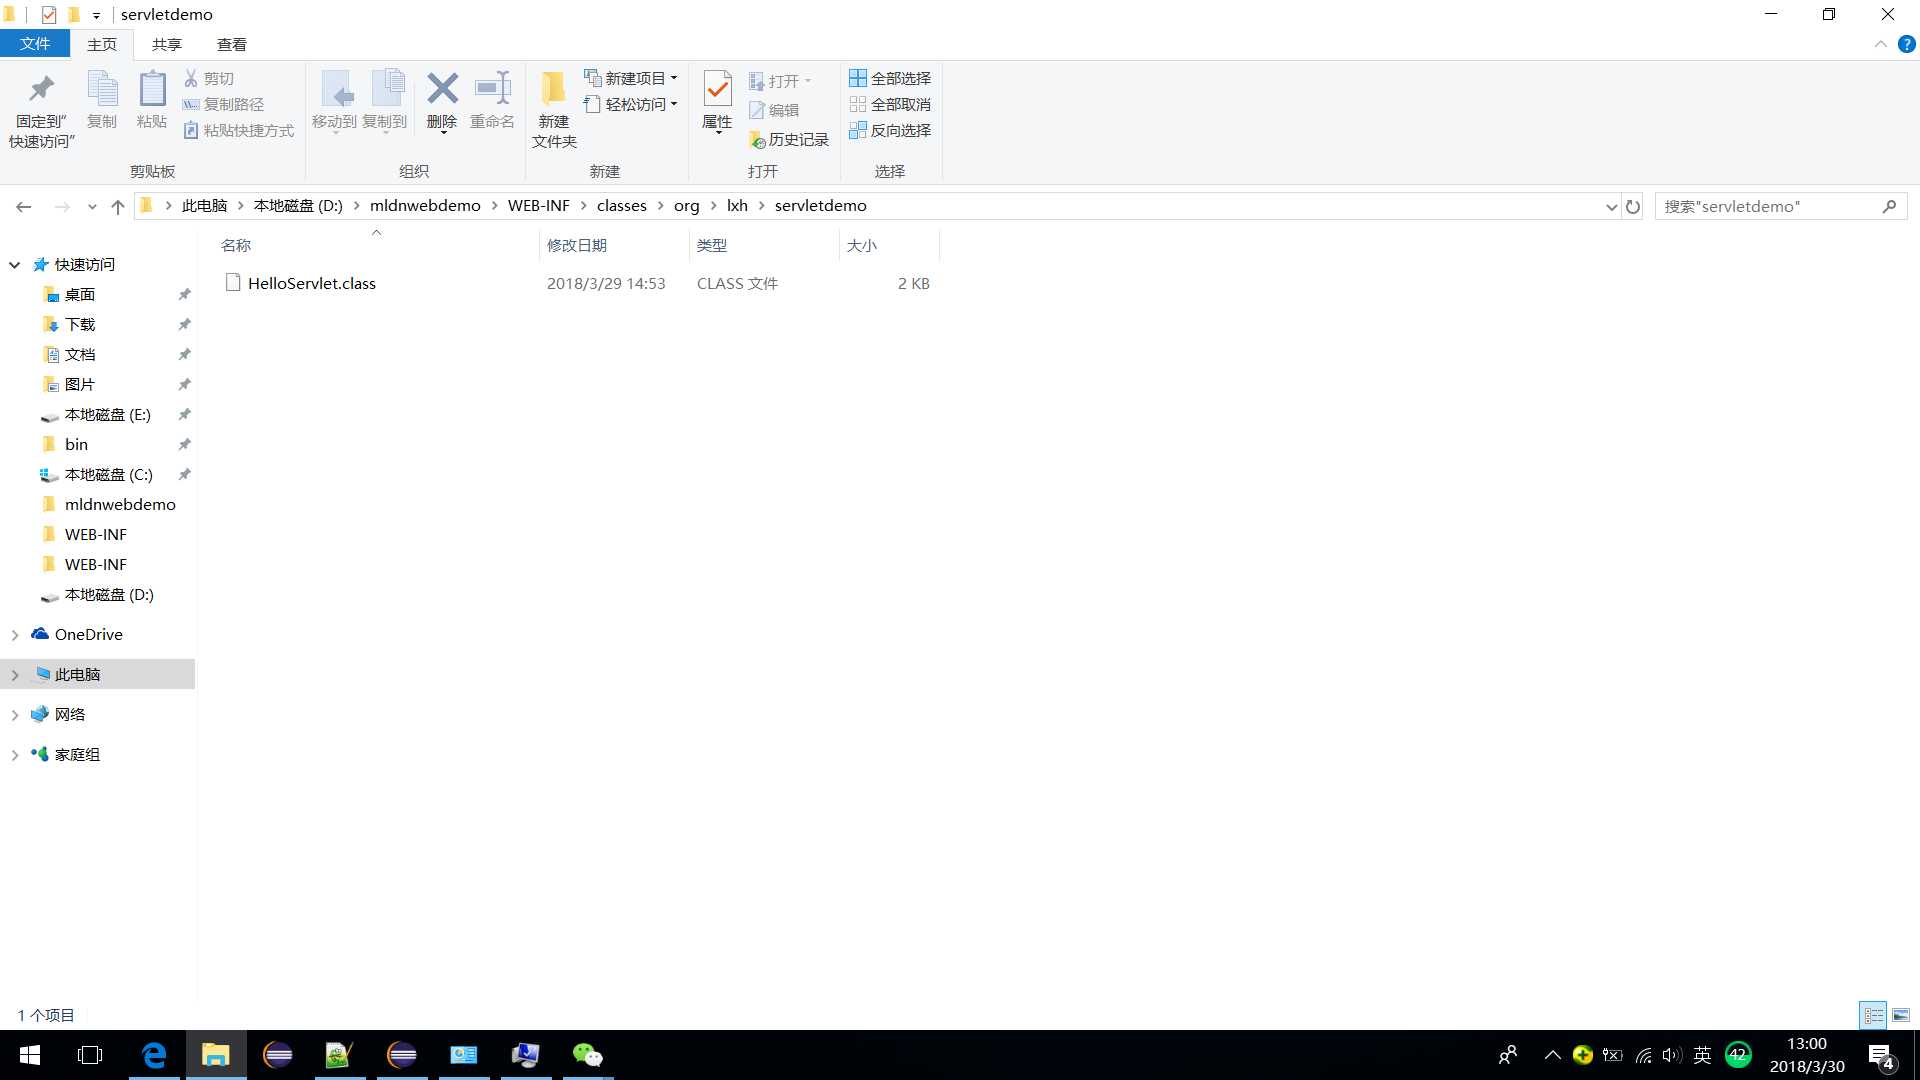Choose Paste shortcut in clipboard group
The width and height of the screenshot is (1920, 1080).
(239, 130)
